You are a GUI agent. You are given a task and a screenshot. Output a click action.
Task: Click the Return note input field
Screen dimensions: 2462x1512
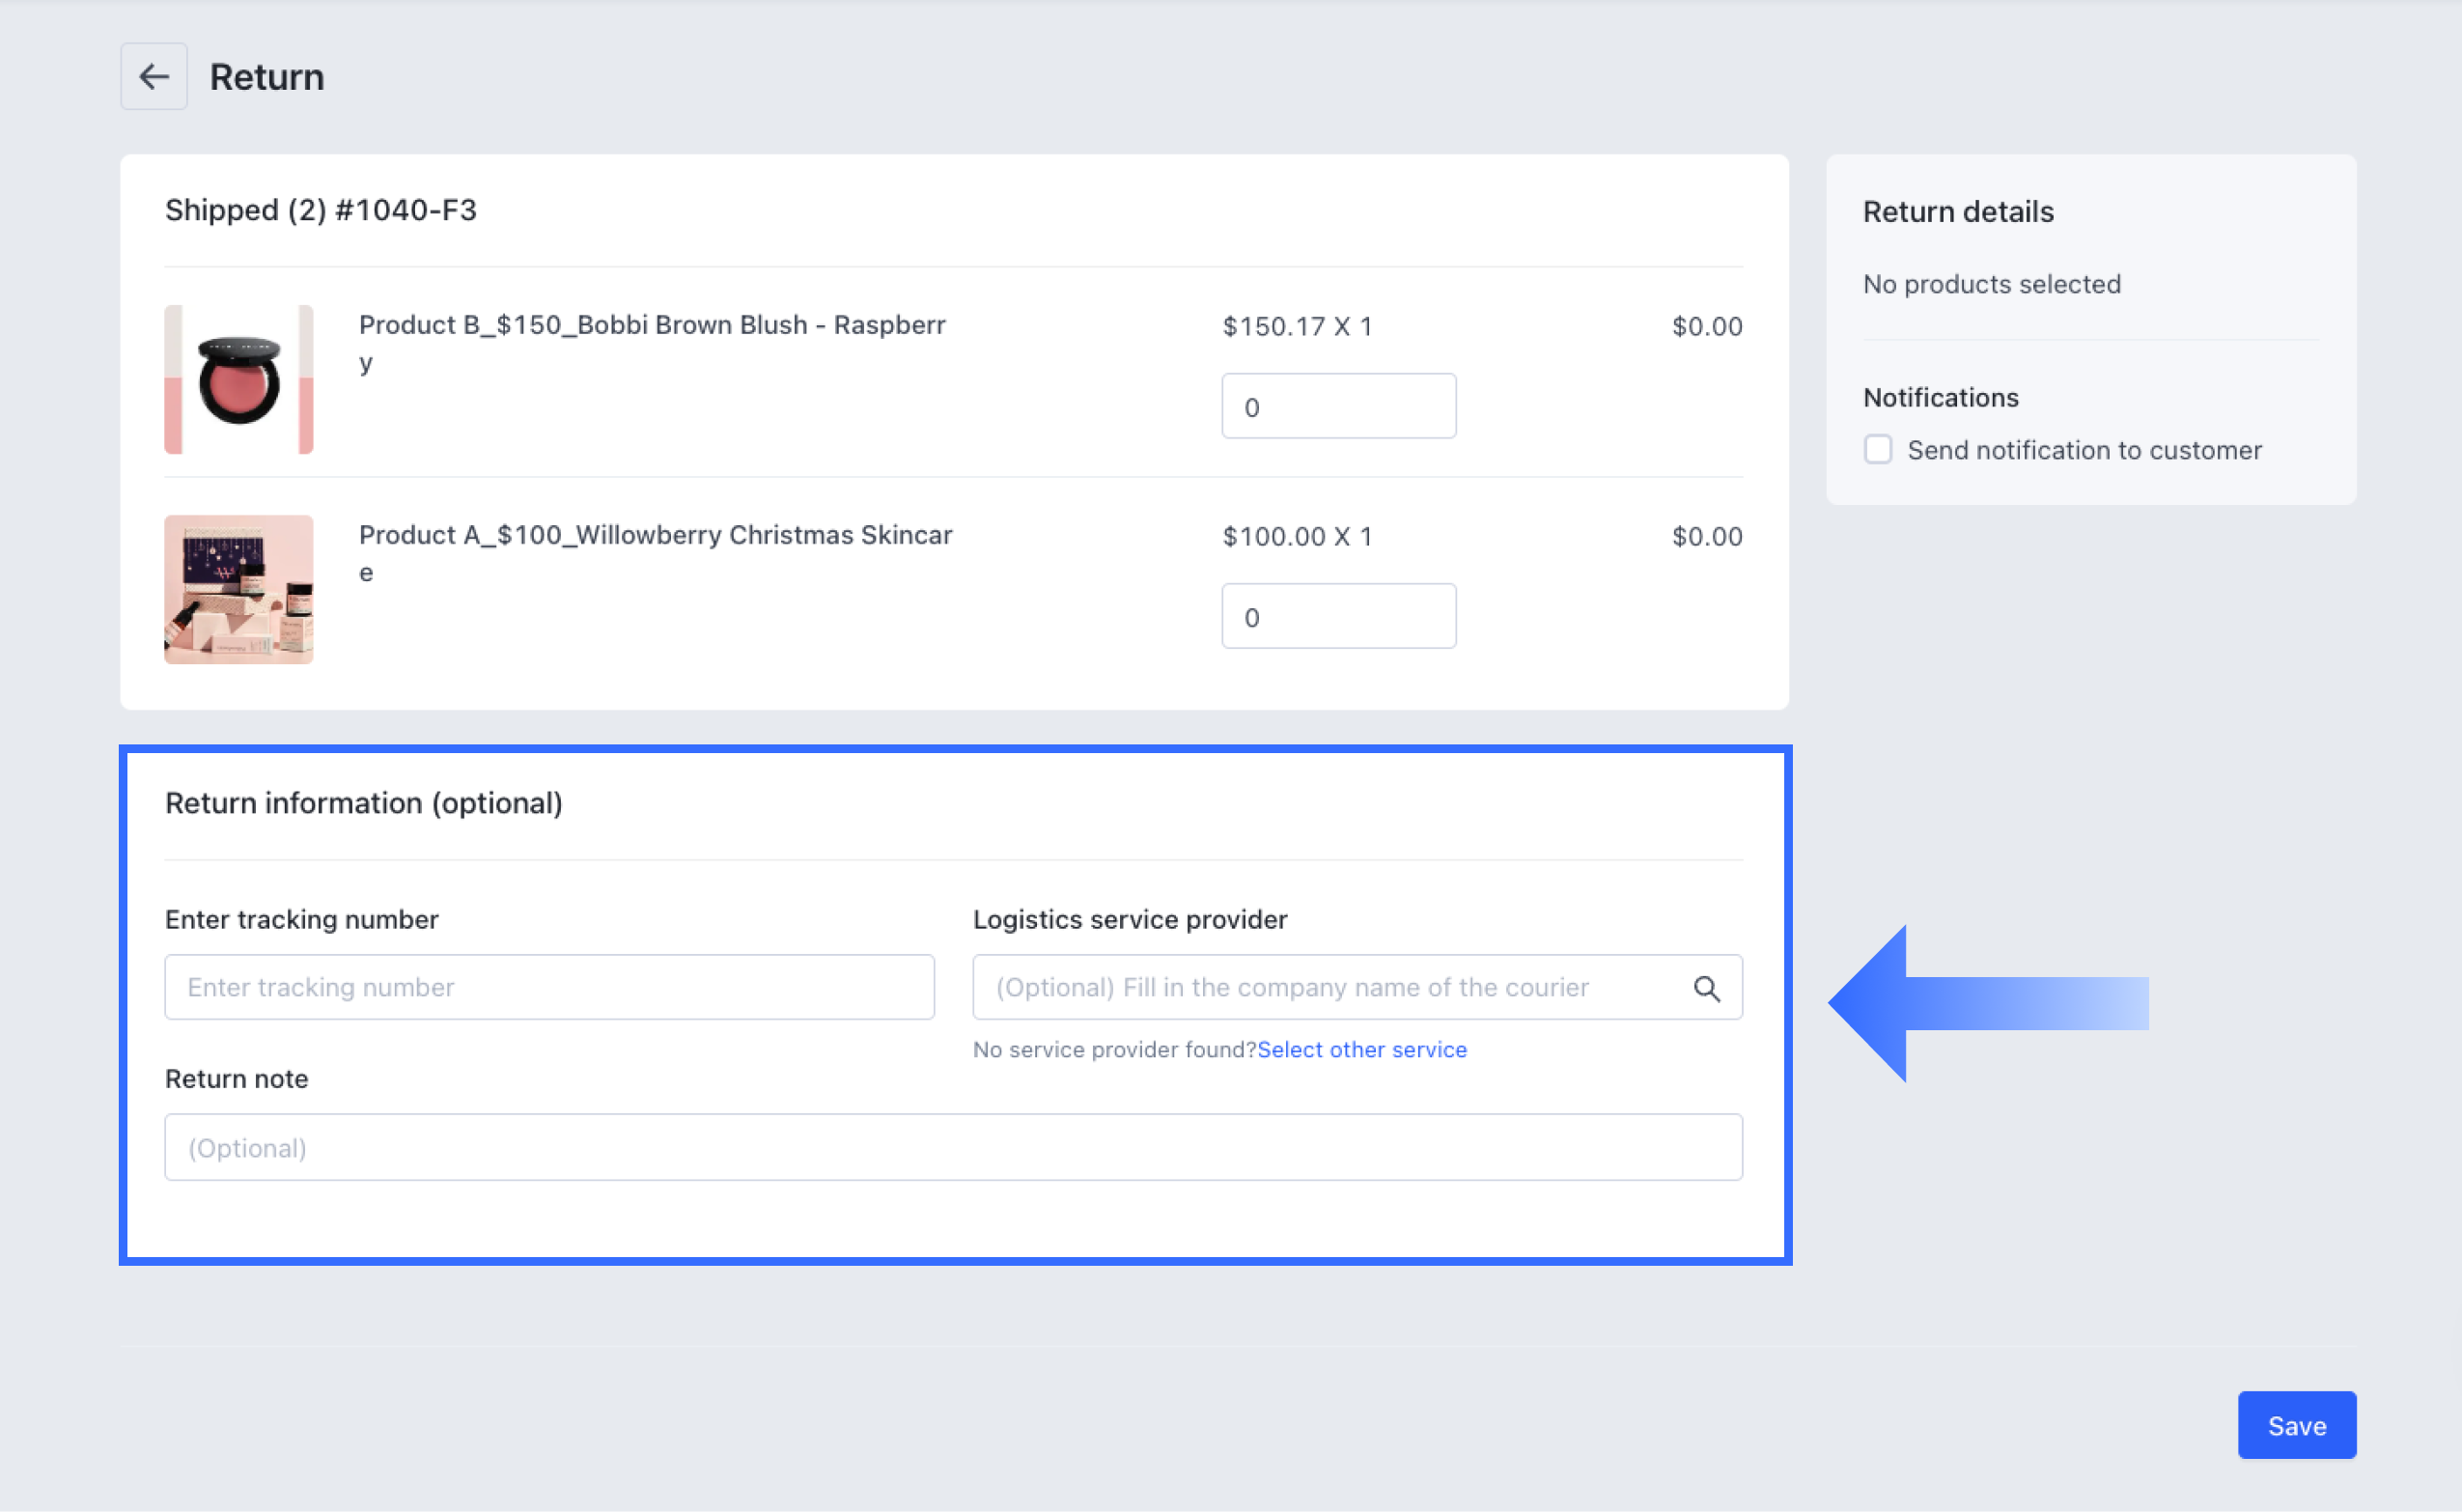952,1148
